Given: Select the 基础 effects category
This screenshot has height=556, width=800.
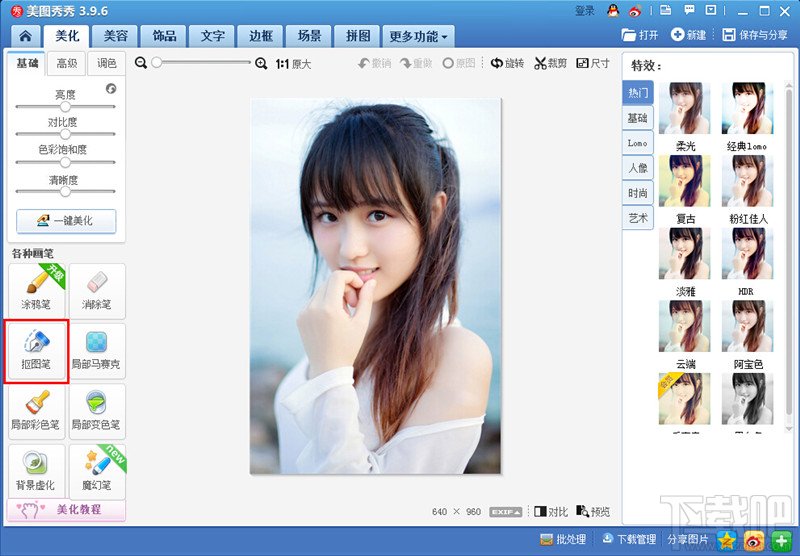Looking at the screenshot, I should (x=638, y=118).
